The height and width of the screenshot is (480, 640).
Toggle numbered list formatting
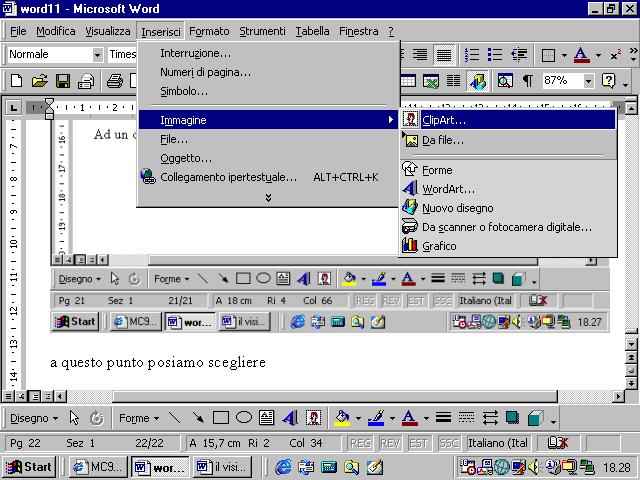tap(471, 55)
